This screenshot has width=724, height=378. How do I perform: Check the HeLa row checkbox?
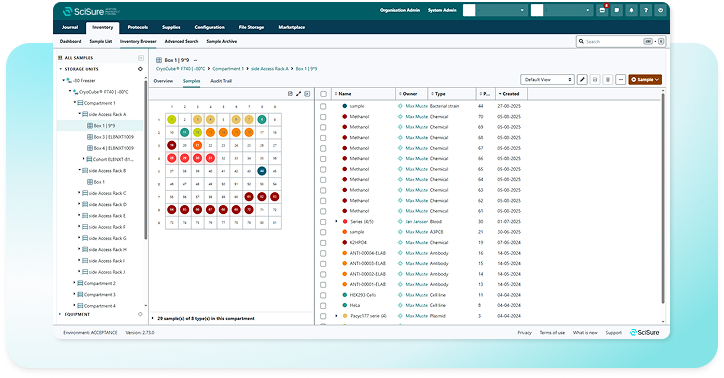coord(323,306)
